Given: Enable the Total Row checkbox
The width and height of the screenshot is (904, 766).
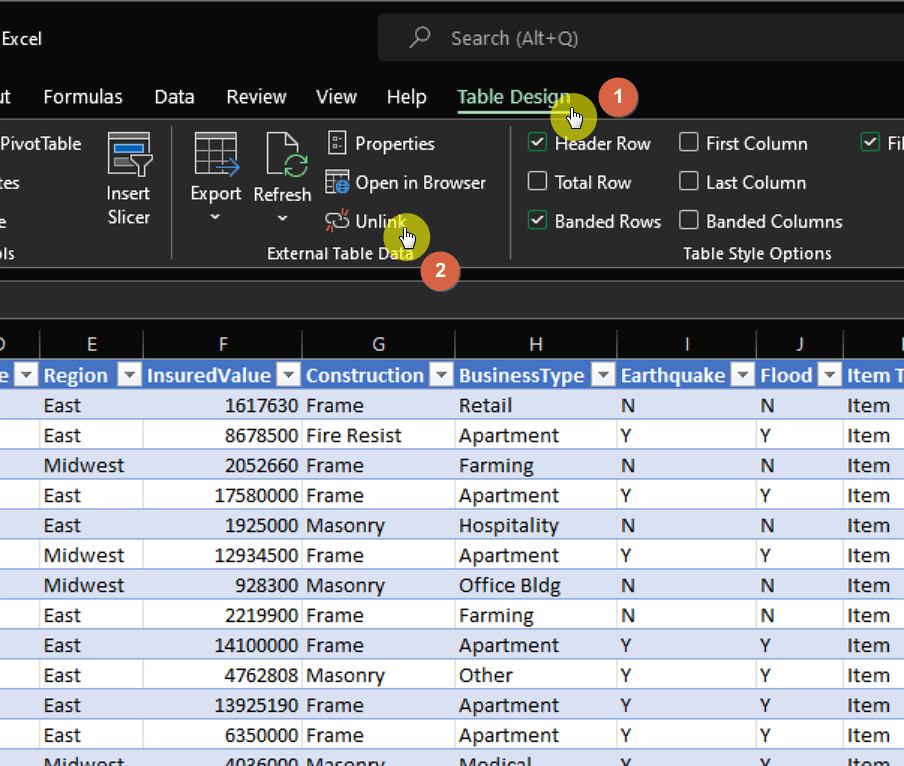Looking at the screenshot, I should [537, 182].
